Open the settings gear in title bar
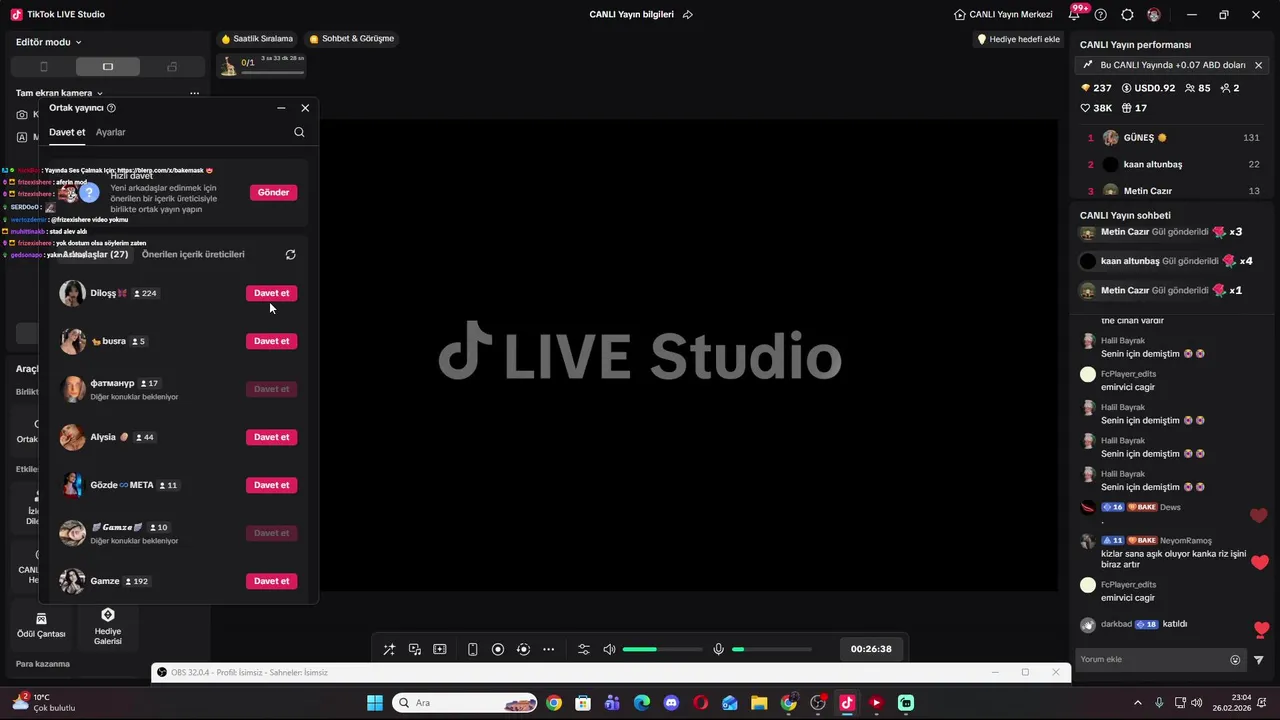The width and height of the screenshot is (1280, 720). coord(1127,15)
